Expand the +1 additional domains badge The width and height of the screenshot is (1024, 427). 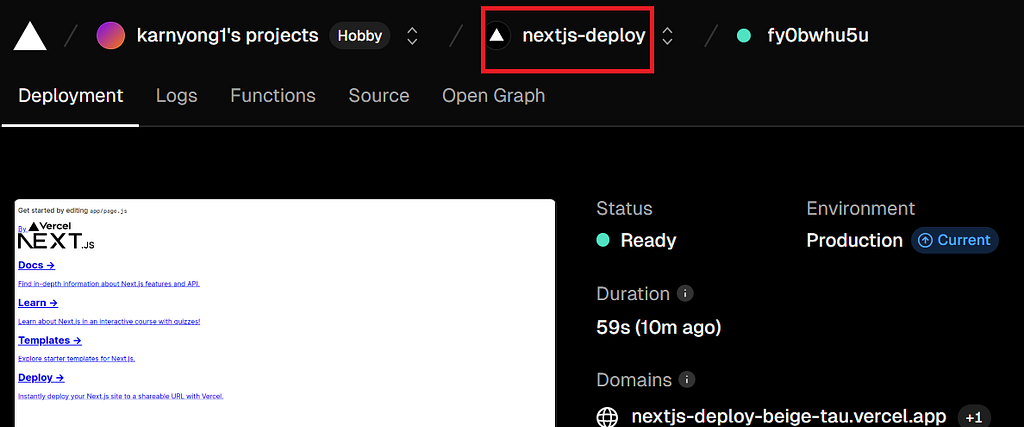point(974,417)
